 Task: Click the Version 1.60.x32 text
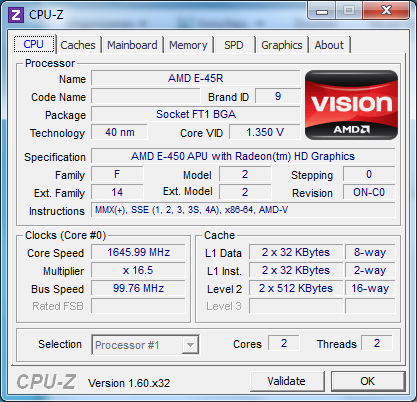click(x=129, y=383)
